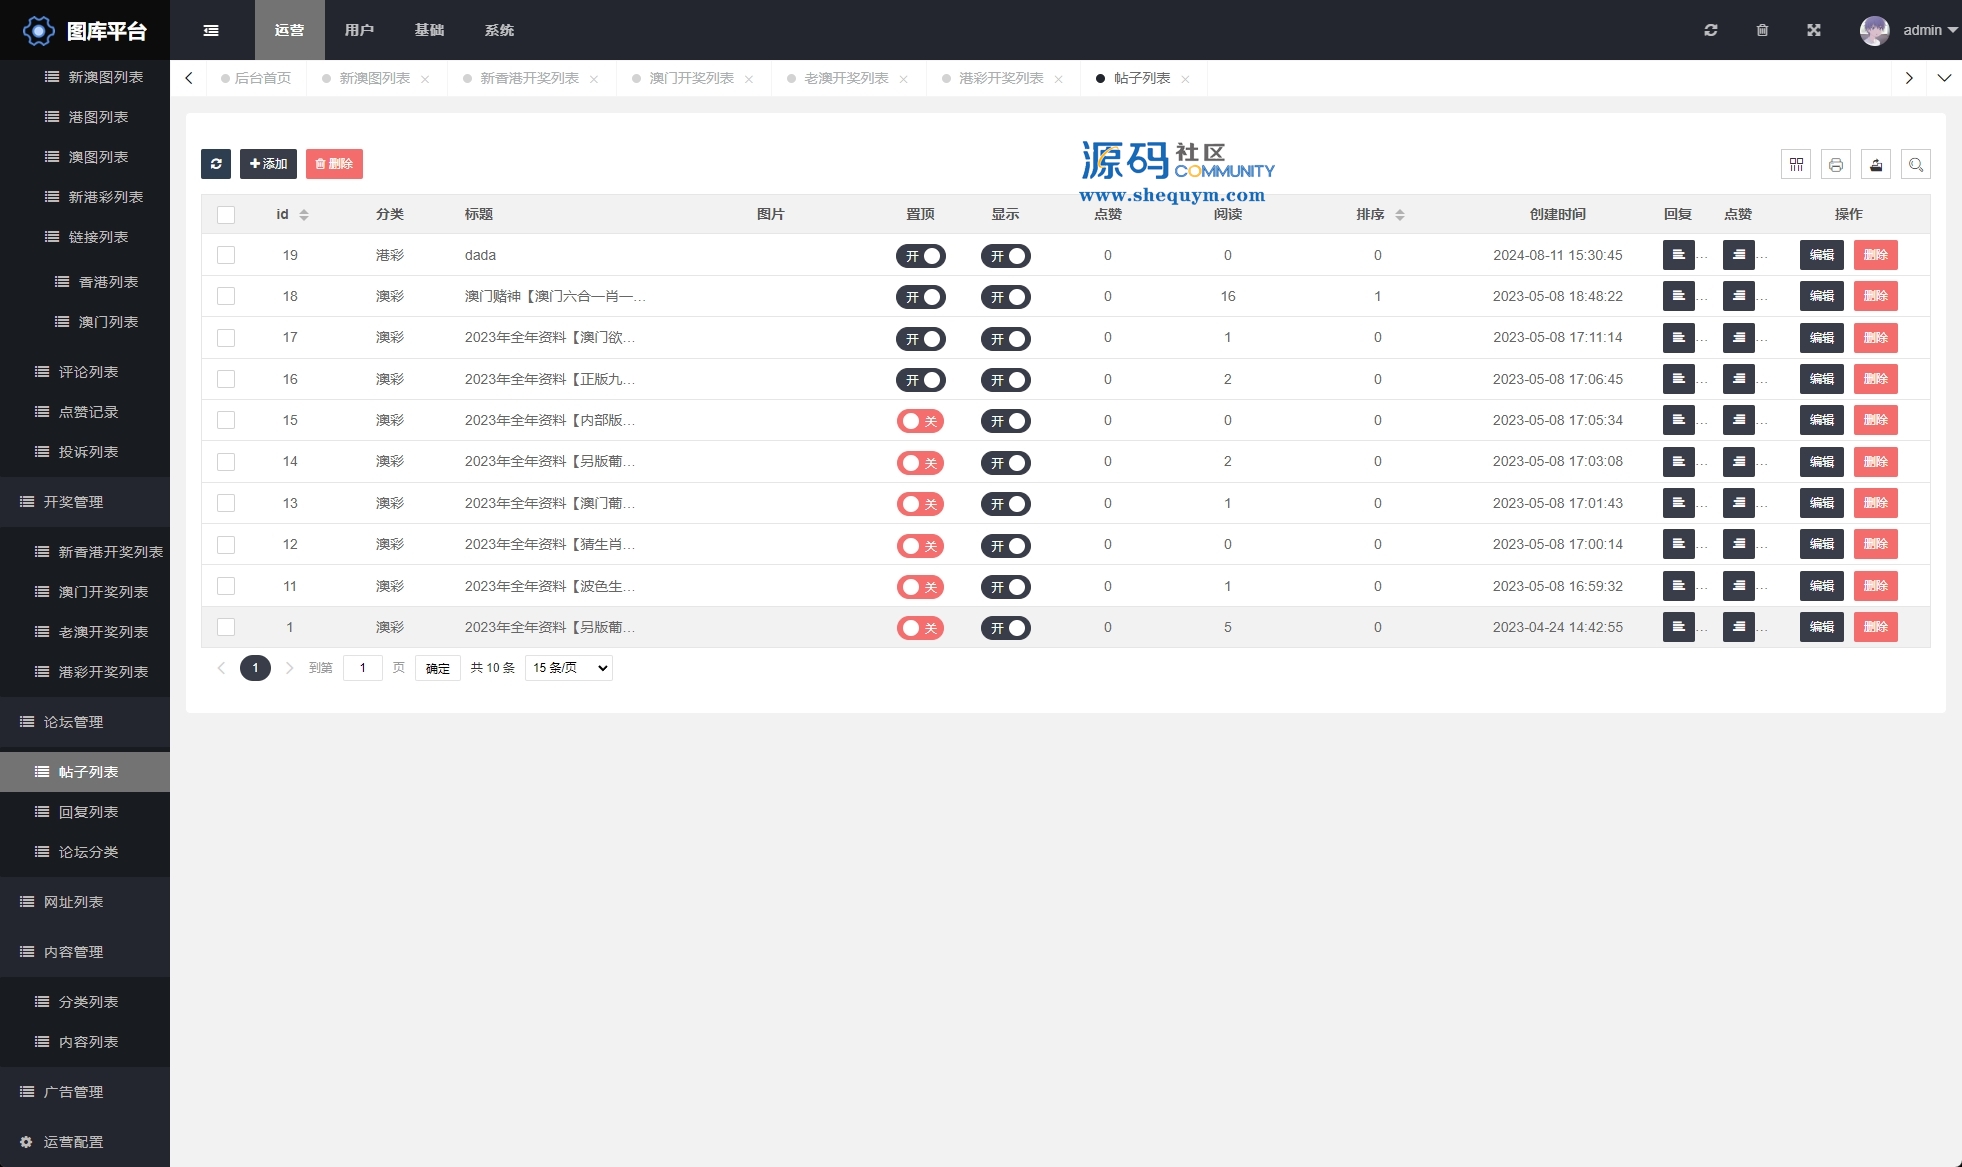
Task: Click the page 1 pagination button
Action: (255, 668)
